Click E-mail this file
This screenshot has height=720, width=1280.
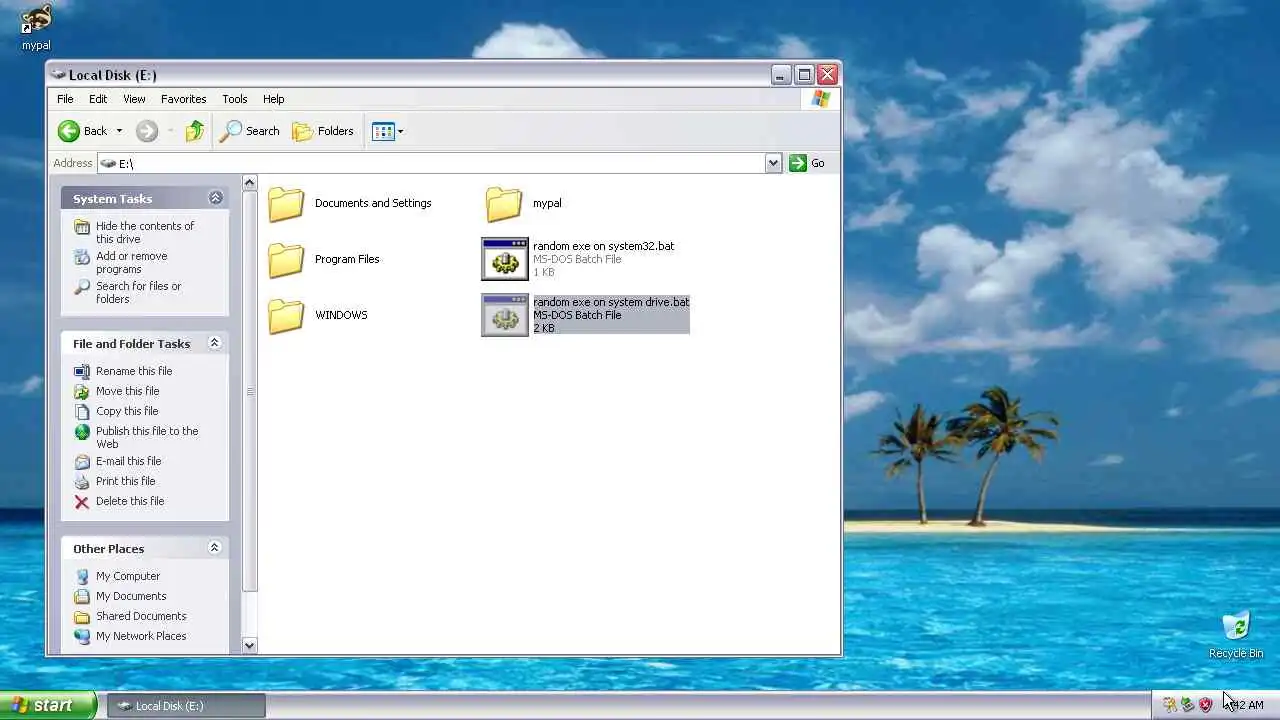click(128, 461)
